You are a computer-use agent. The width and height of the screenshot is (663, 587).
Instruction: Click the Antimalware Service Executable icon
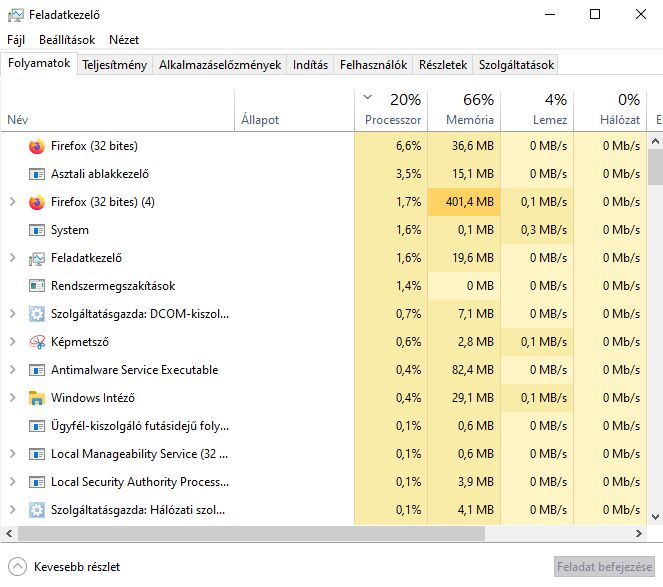tap(37, 370)
